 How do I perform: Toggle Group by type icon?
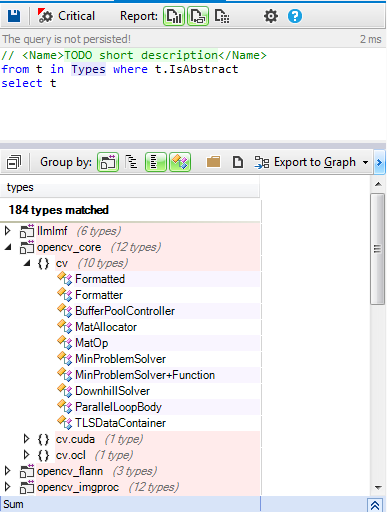180,162
